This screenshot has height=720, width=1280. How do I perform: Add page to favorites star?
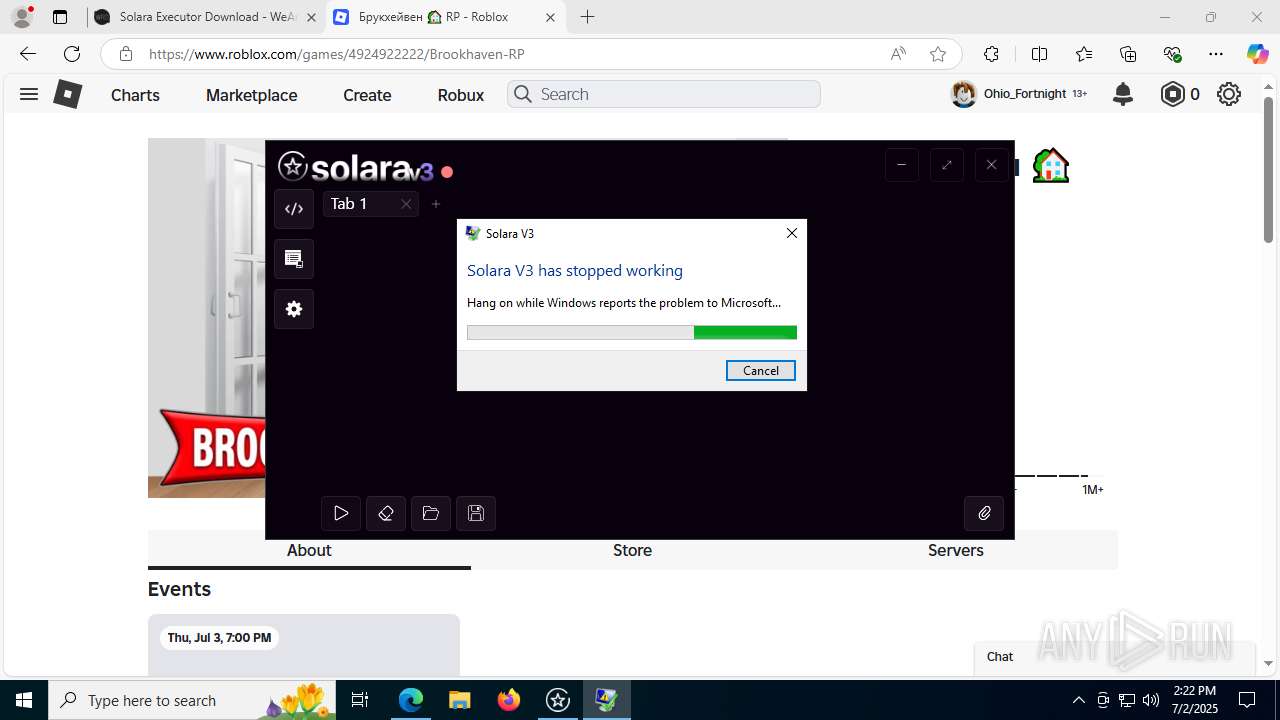[938, 54]
